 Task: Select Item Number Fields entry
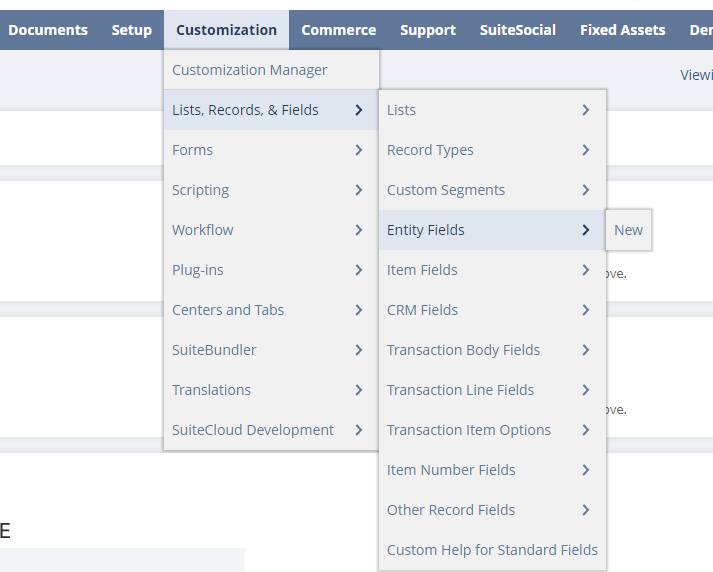[x=492, y=470]
